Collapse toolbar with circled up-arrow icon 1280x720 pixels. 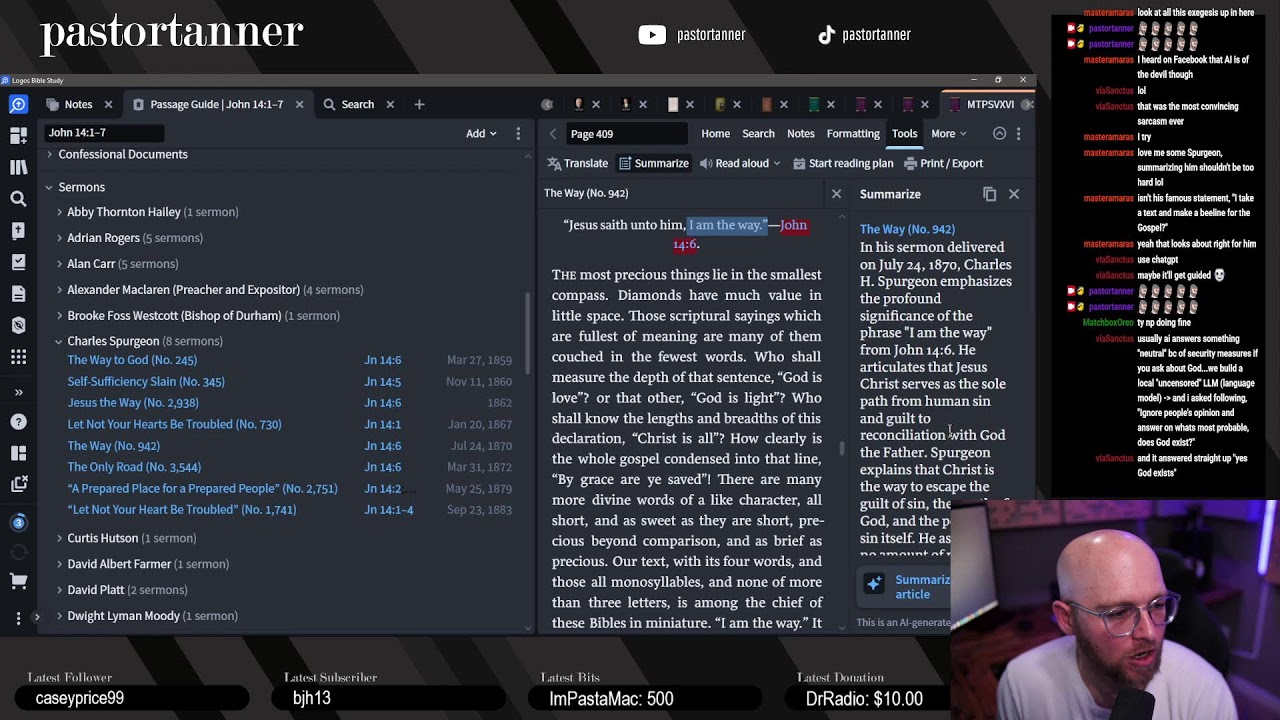(999, 134)
